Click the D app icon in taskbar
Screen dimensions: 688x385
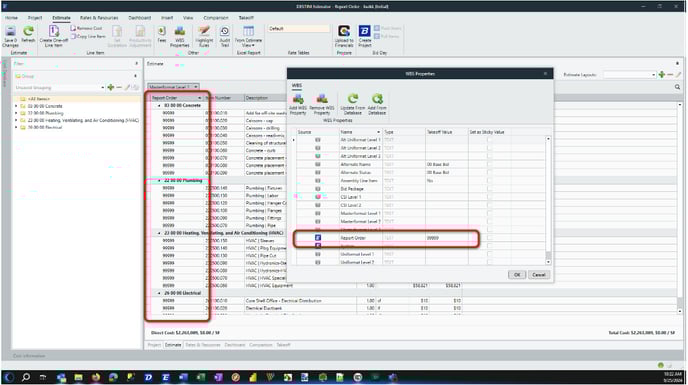(148, 377)
